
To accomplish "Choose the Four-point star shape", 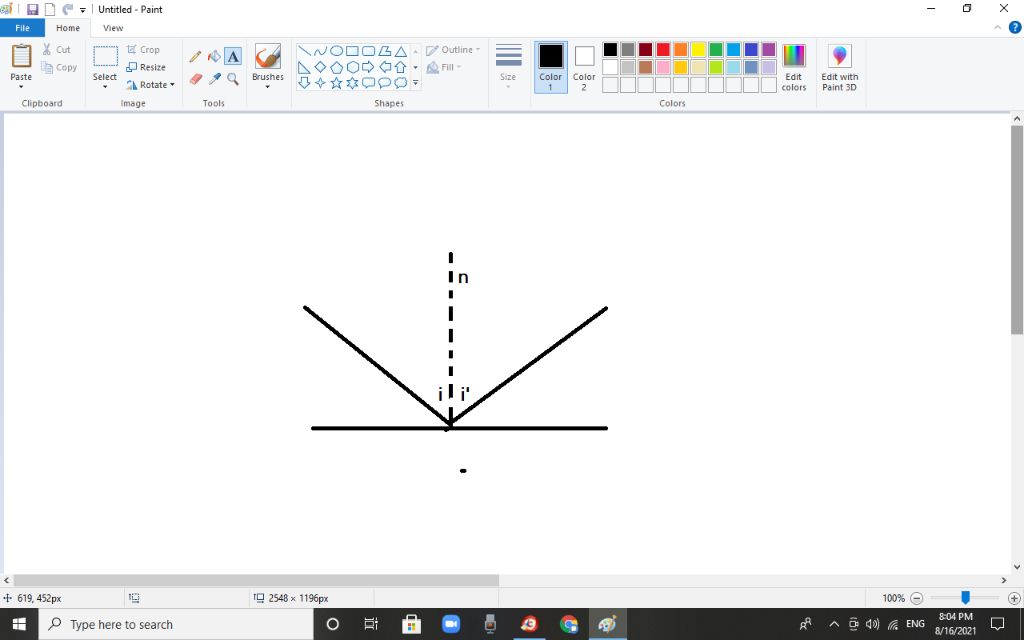I will [x=320, y=83].
